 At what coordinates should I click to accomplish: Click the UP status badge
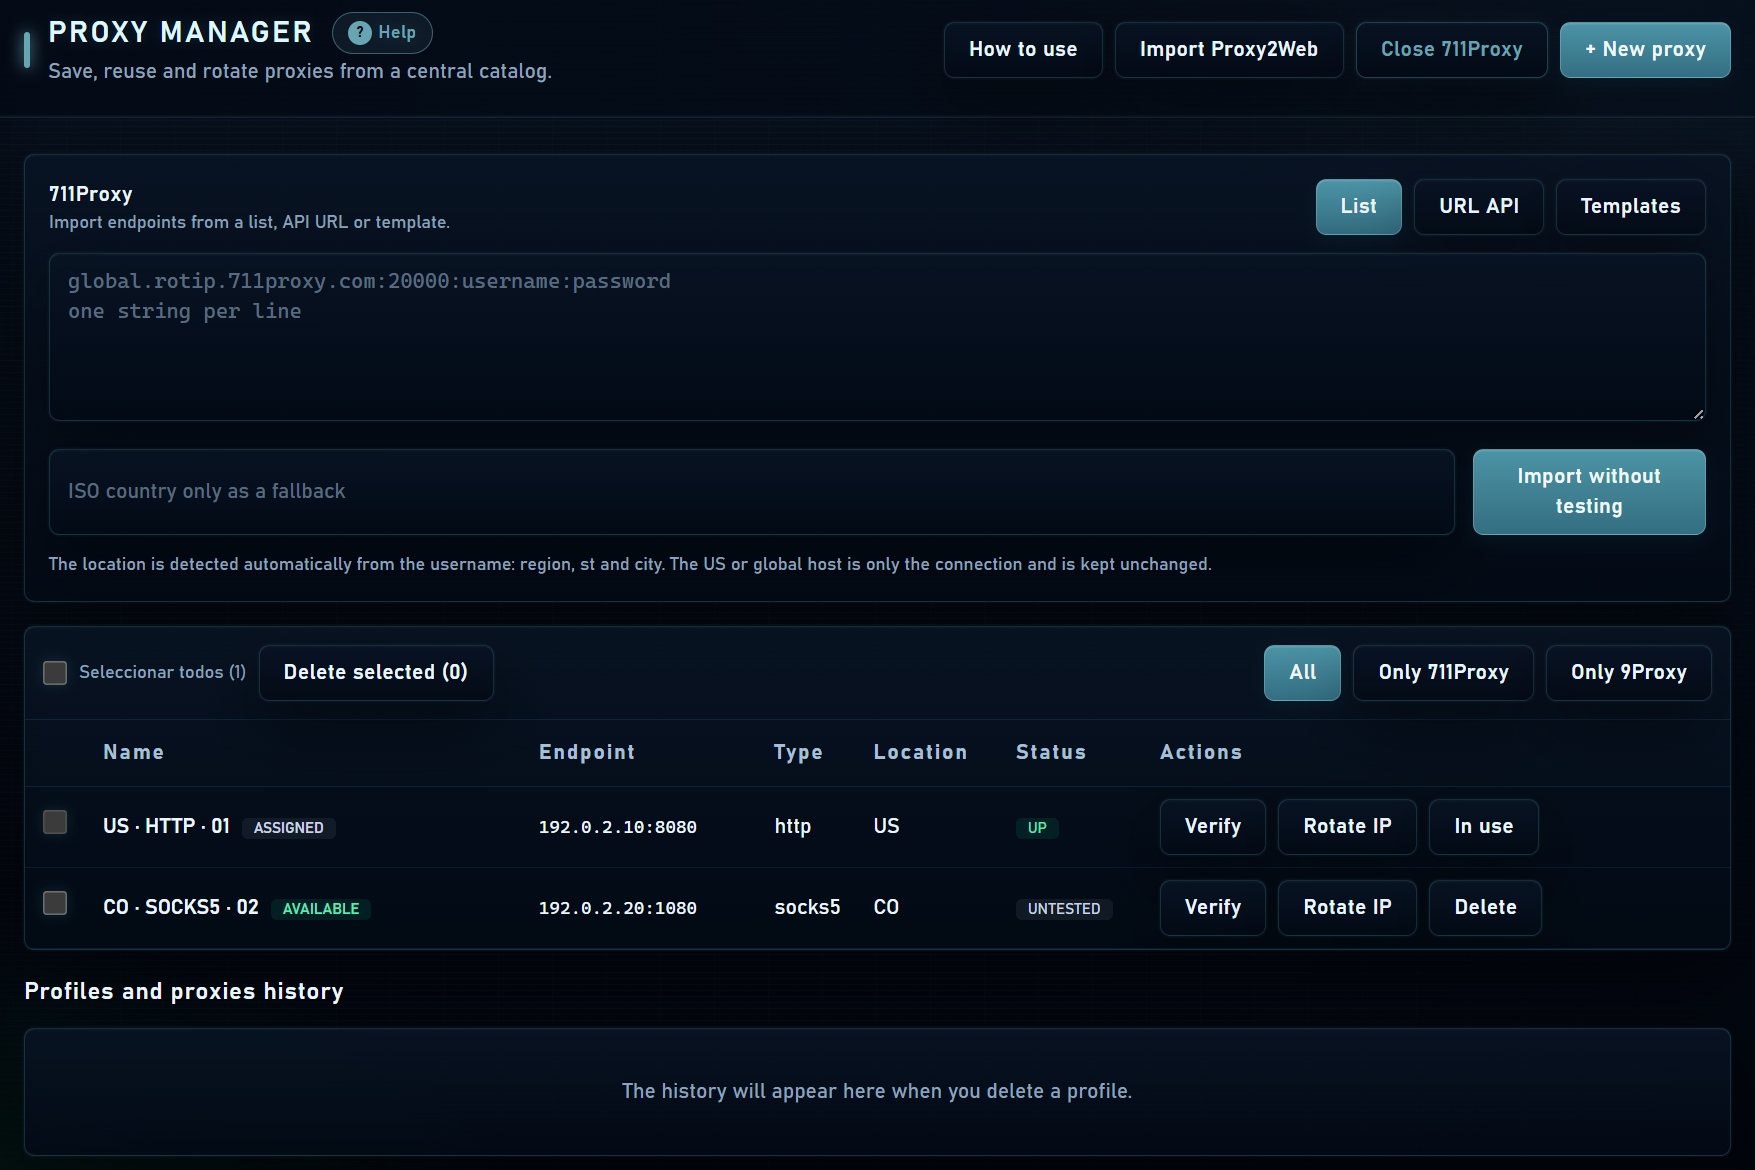coord(1037,828)
